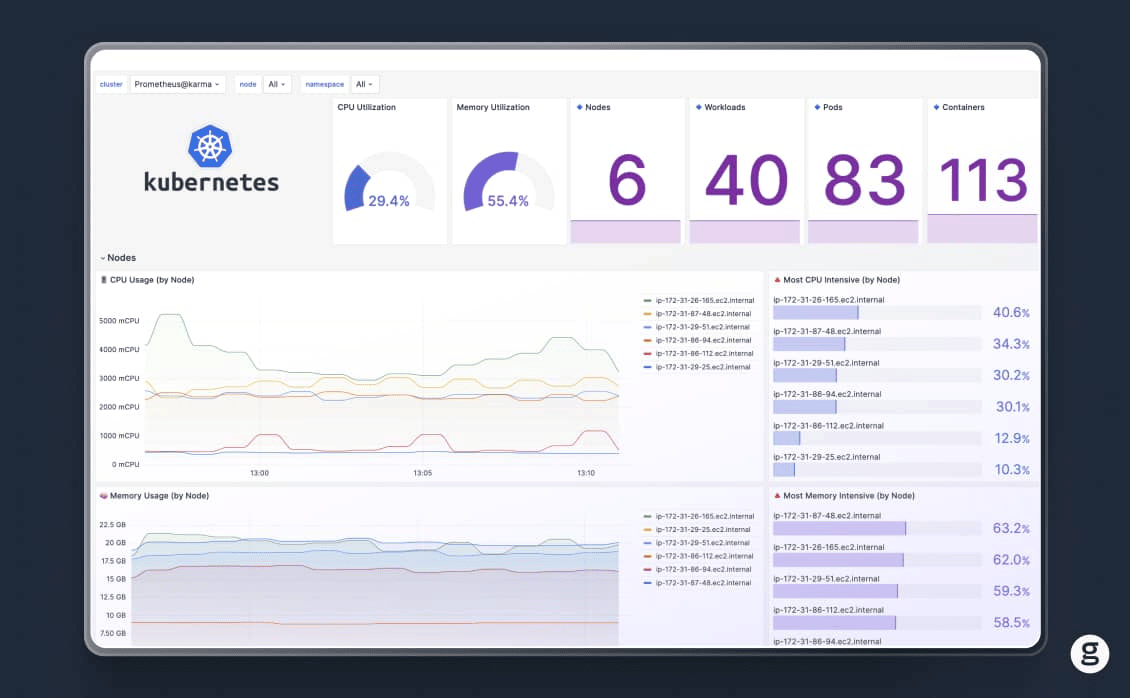Click the Nodes count value 6
1130x698 pixels.
pos(626,180)
